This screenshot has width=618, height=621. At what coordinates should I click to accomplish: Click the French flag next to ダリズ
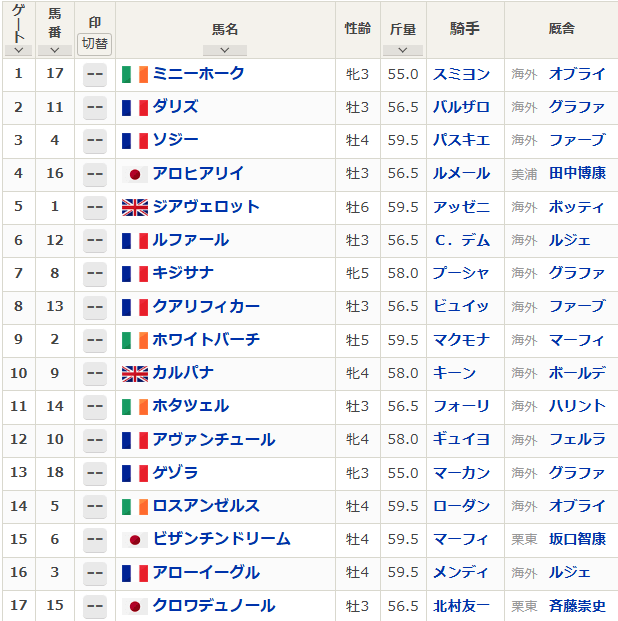[134, 107]
